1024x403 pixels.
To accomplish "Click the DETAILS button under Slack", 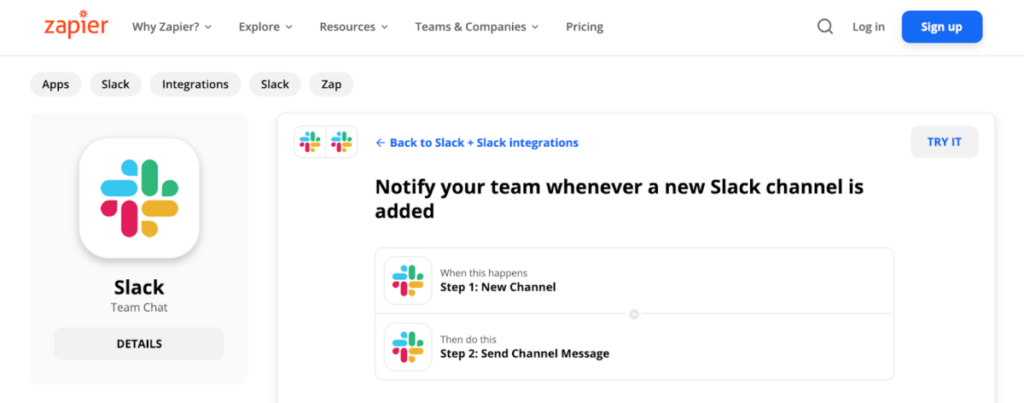I will point(139,344).
